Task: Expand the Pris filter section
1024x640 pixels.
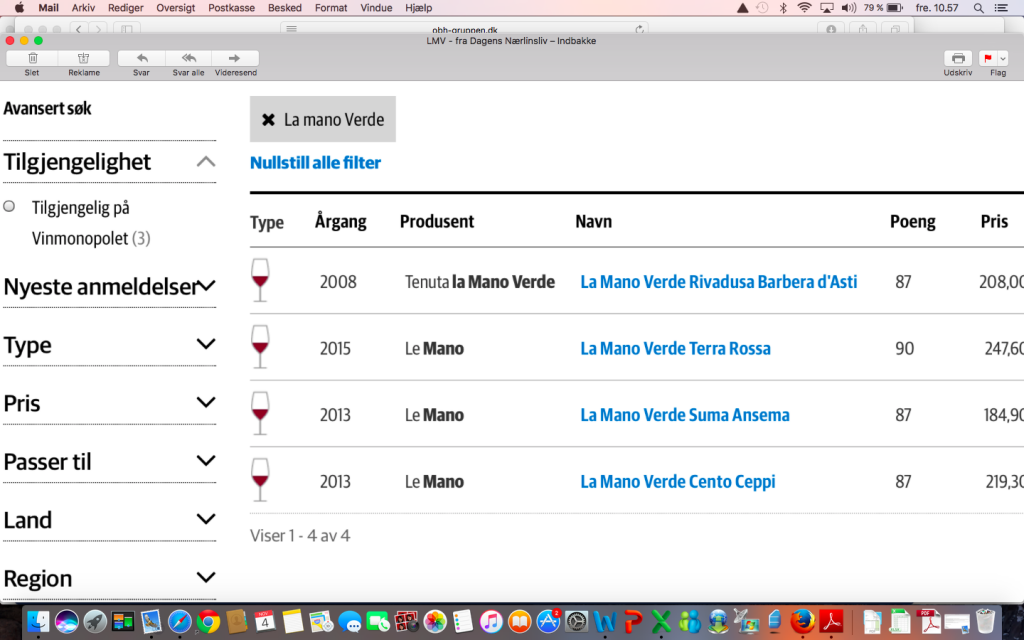Action: pos(206,402)
